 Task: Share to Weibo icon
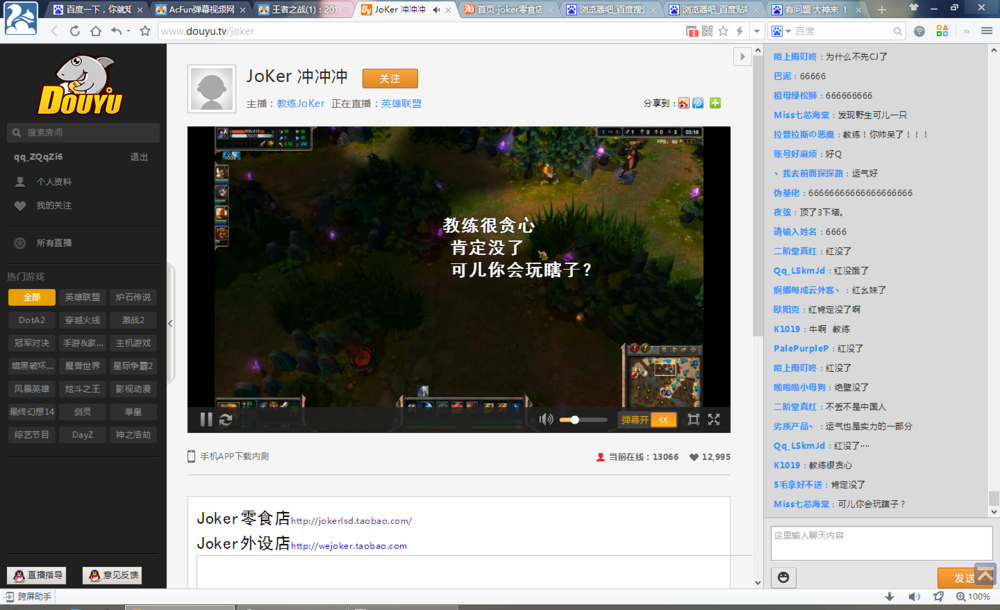pyautogui.click(x=684, y=103)
